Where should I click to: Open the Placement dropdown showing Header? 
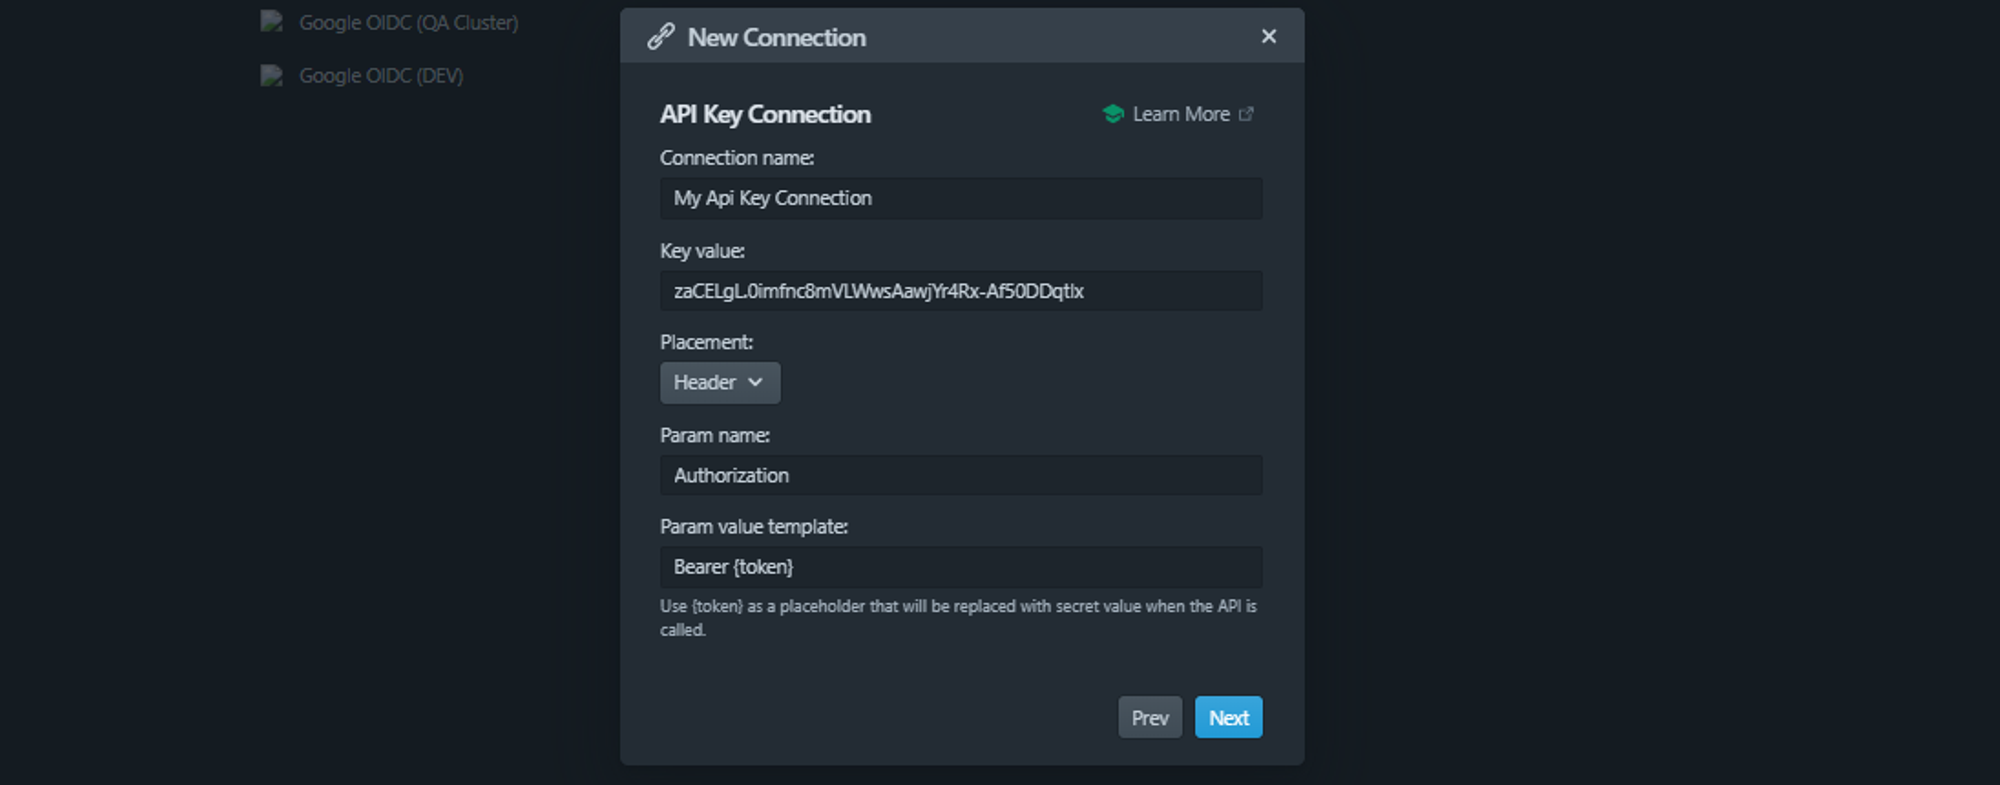click(719, 383)
